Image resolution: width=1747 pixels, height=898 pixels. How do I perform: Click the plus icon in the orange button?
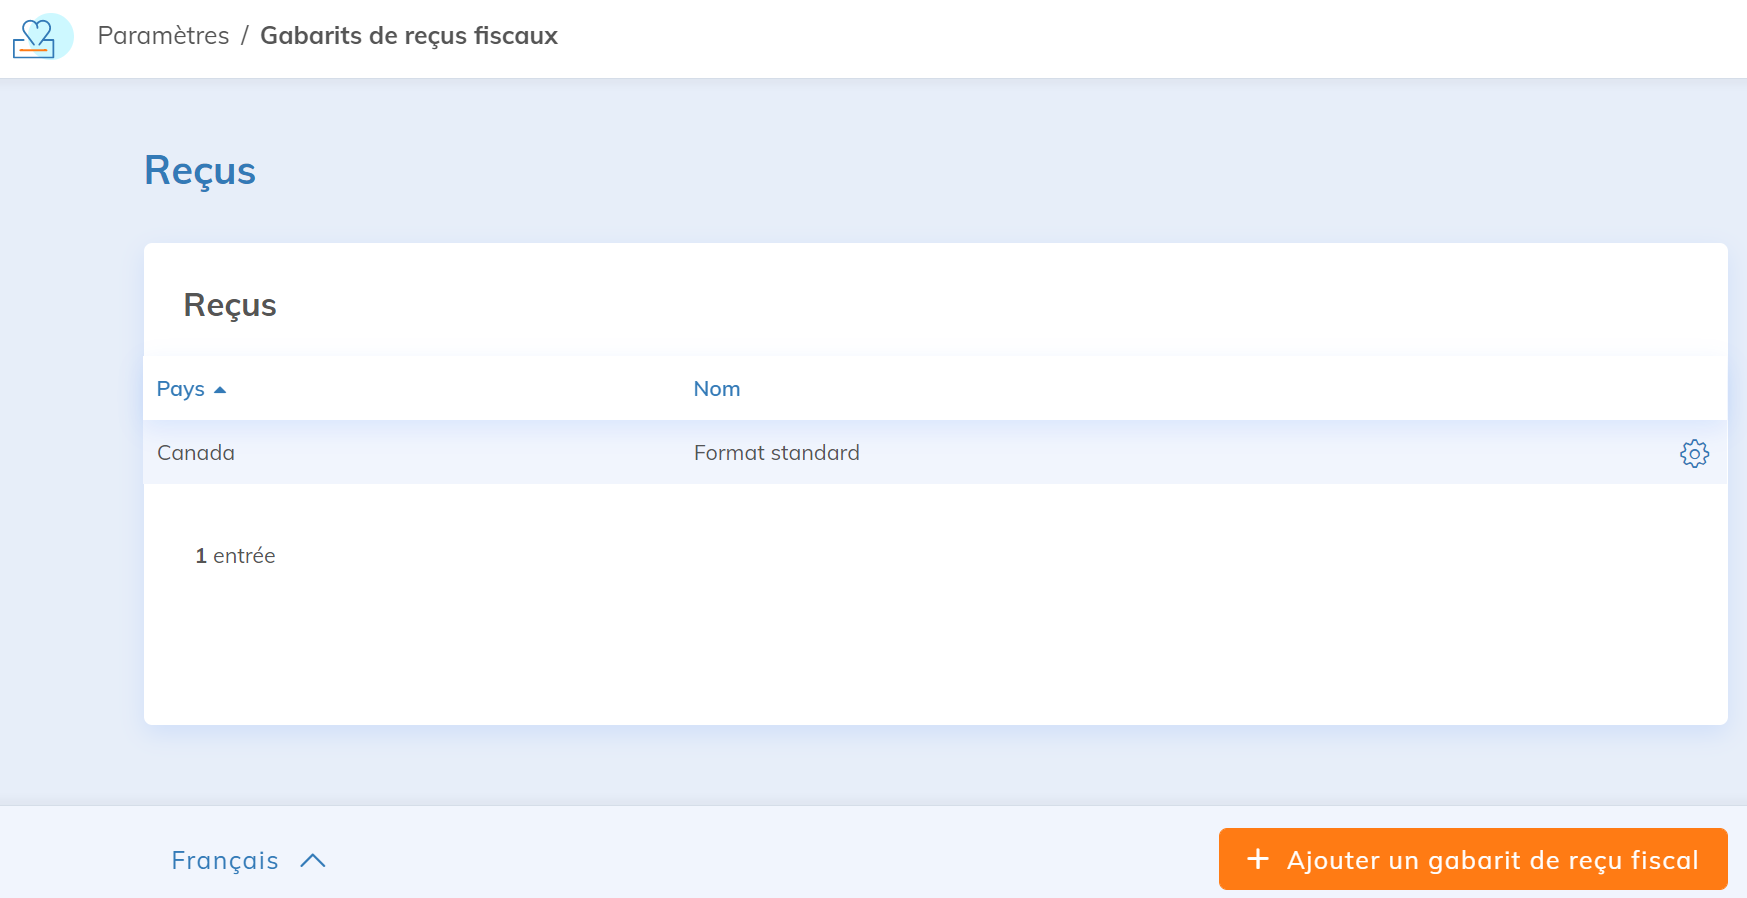click(1258, 859)
